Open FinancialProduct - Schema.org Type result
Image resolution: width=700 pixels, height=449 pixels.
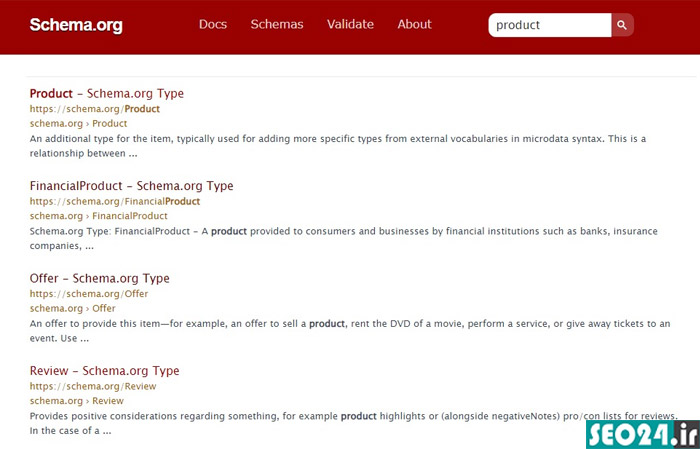(132, 186)
